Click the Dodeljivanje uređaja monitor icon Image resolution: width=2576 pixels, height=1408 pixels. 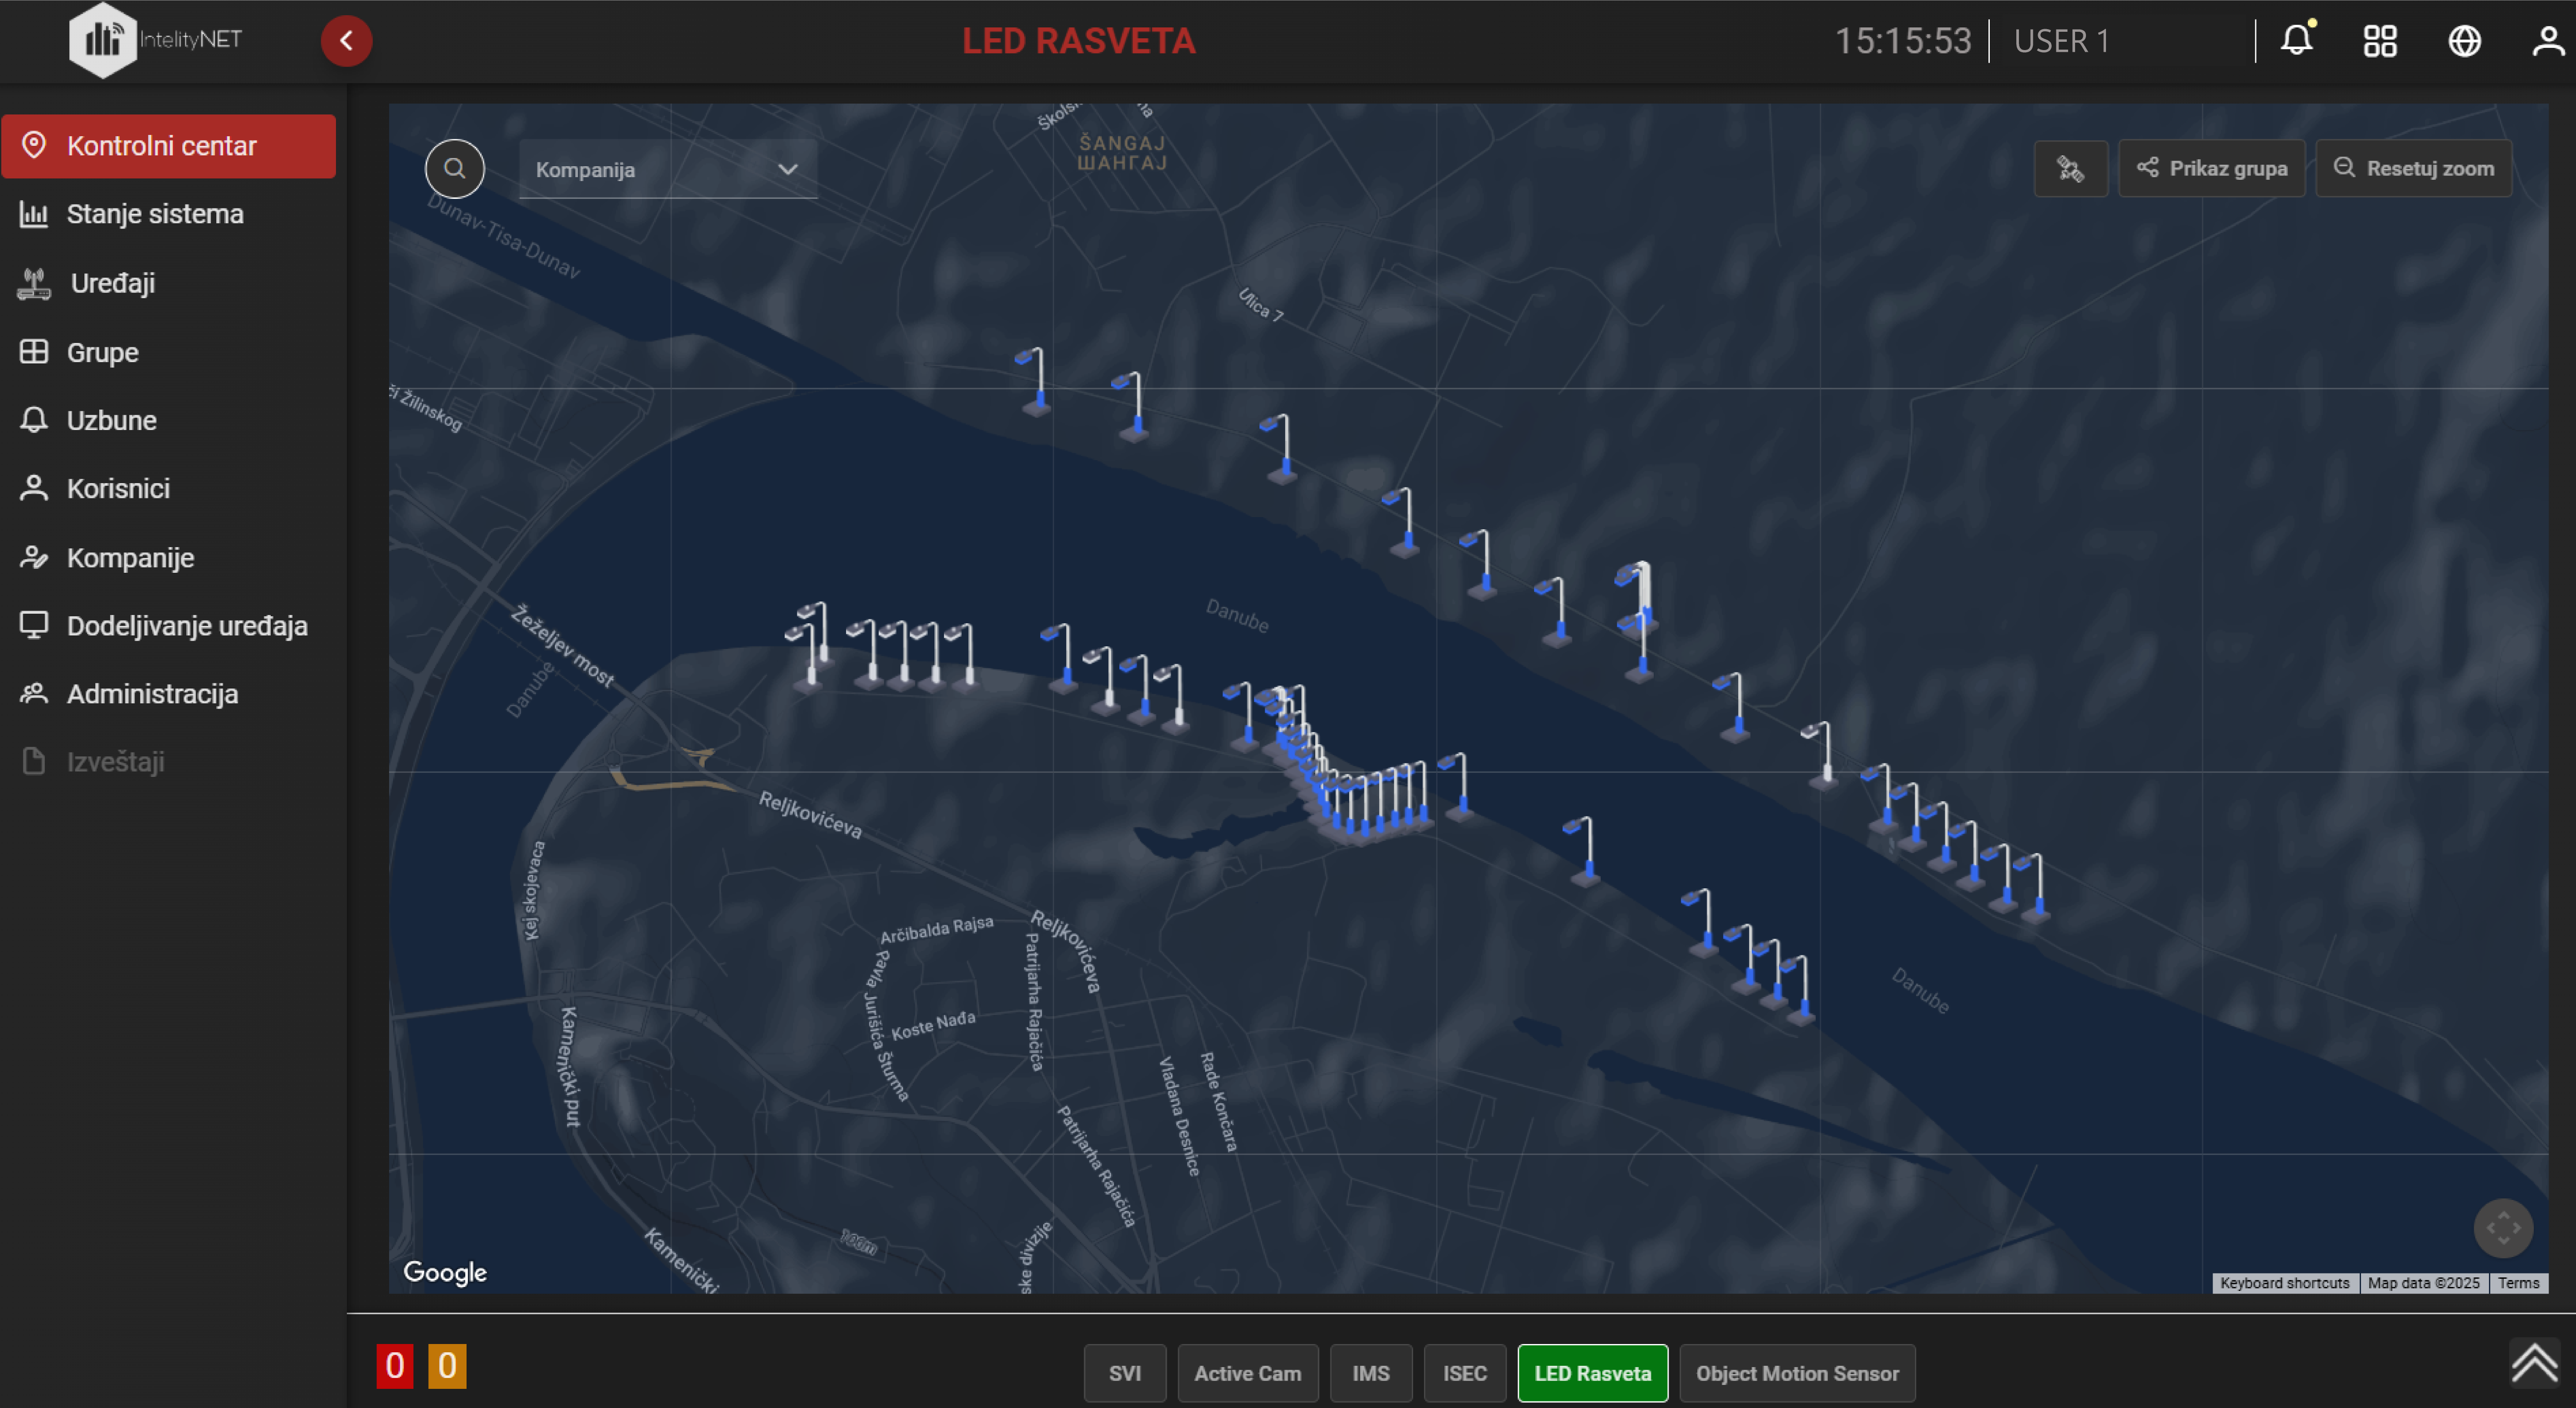click(34, 625)
